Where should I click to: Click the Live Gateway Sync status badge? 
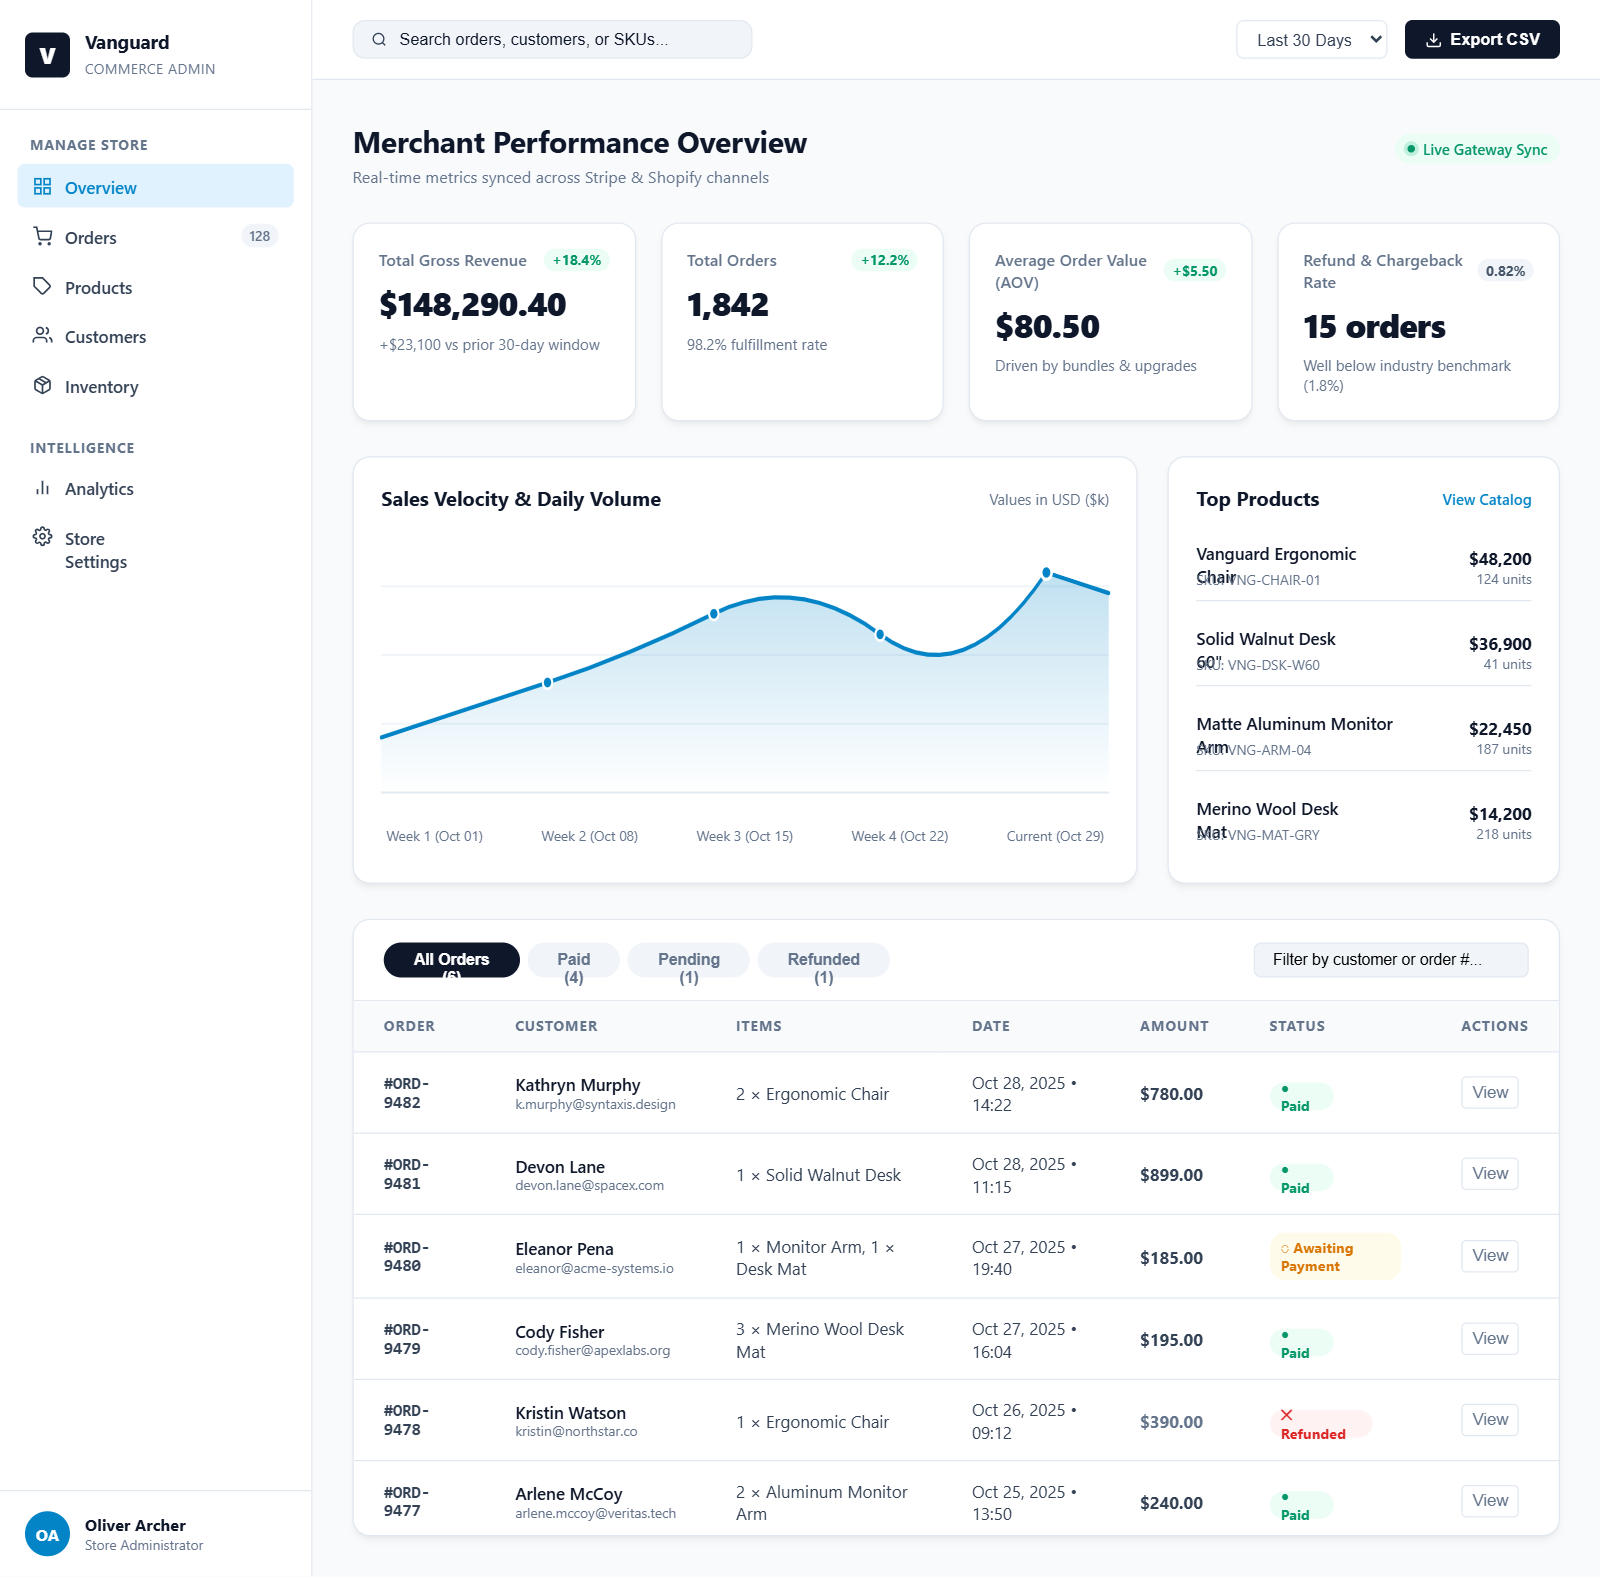pyautogui.click(x=1476, y=150)
